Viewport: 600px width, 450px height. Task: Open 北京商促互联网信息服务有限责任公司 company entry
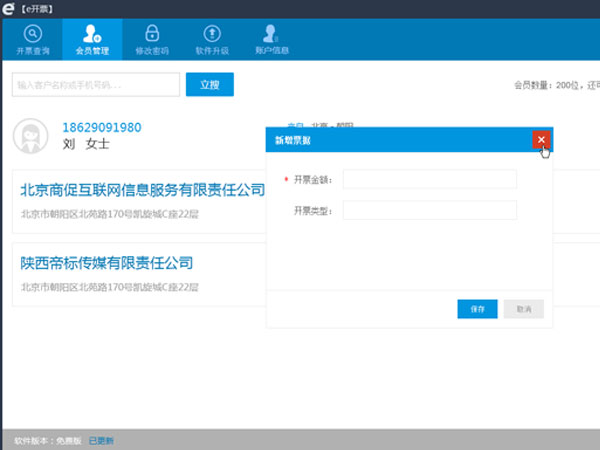142,189
